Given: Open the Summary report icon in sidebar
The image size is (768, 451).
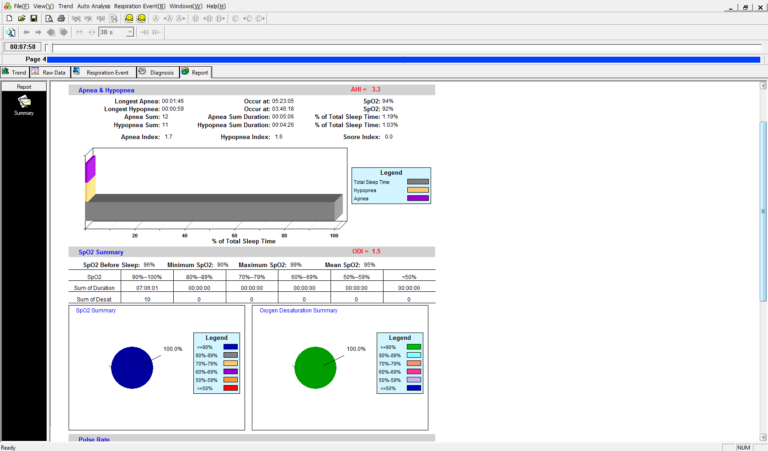Looking at the screenshot, I should (x=24, y=102).
